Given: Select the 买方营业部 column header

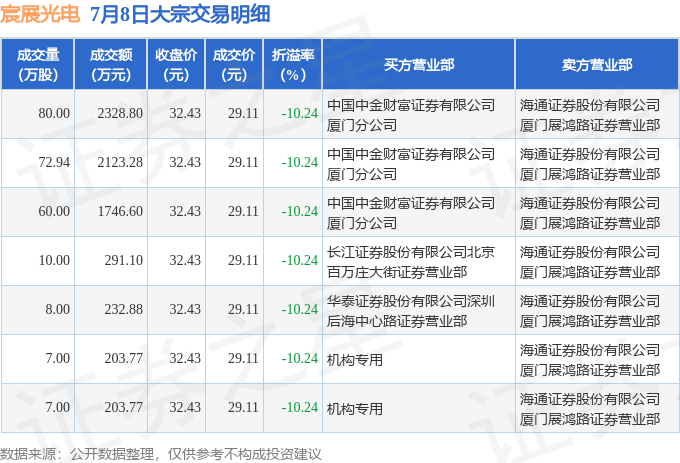Looking at the screenshot, I should click(419, 65).
